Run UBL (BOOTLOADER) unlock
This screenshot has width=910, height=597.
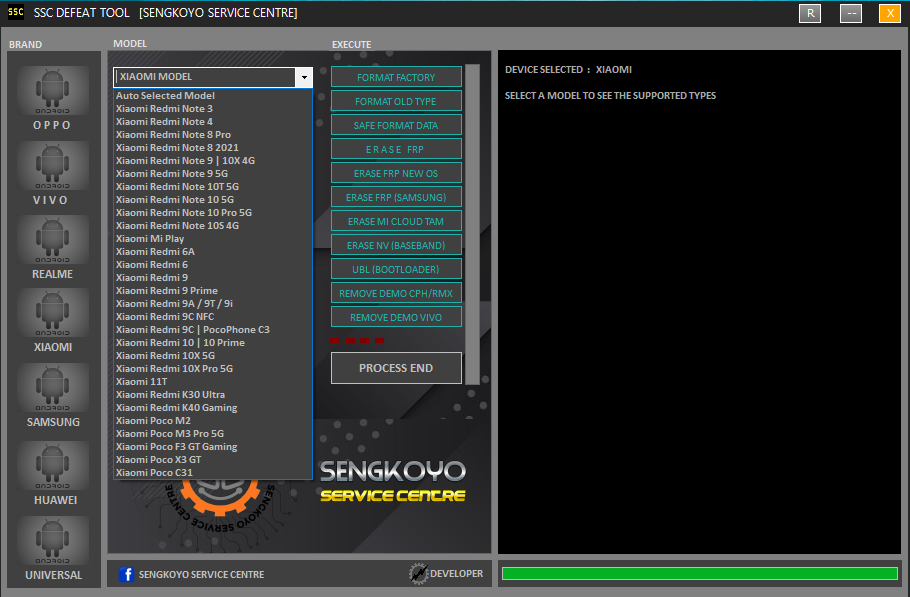tap(395, 268)
